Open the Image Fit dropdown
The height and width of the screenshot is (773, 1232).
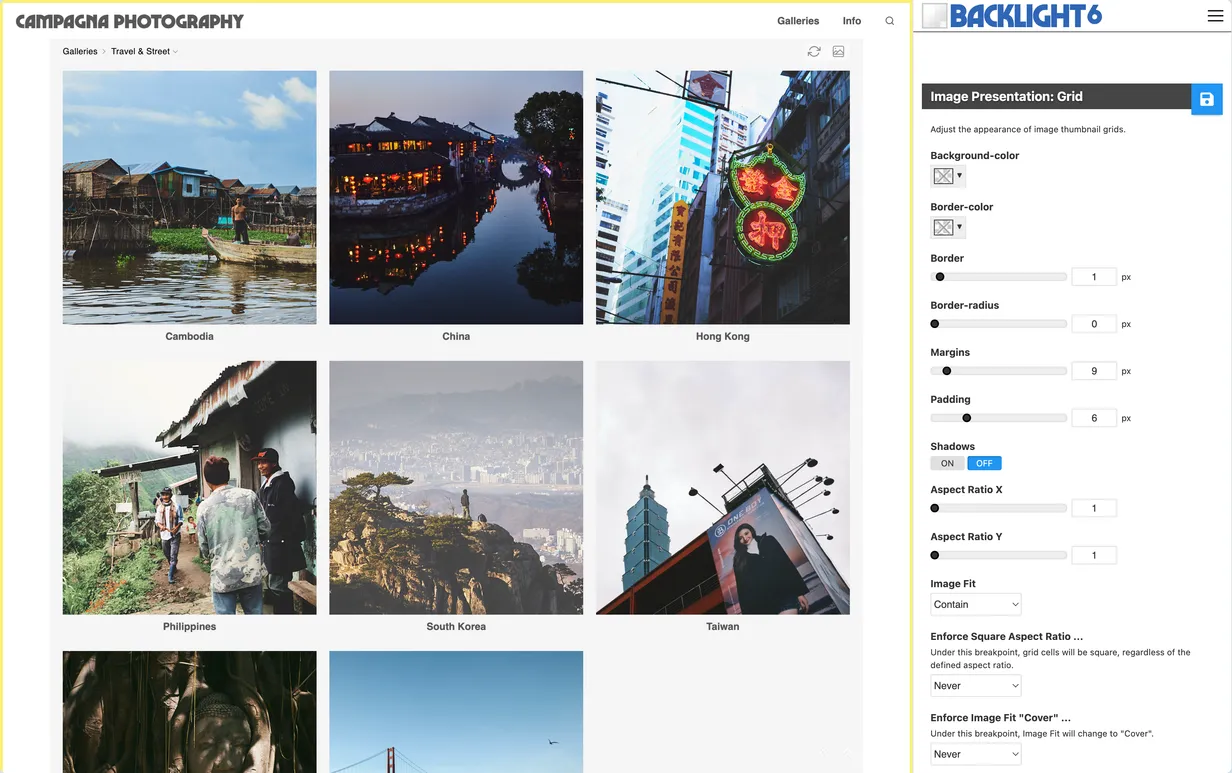click(x=976, y=604)
